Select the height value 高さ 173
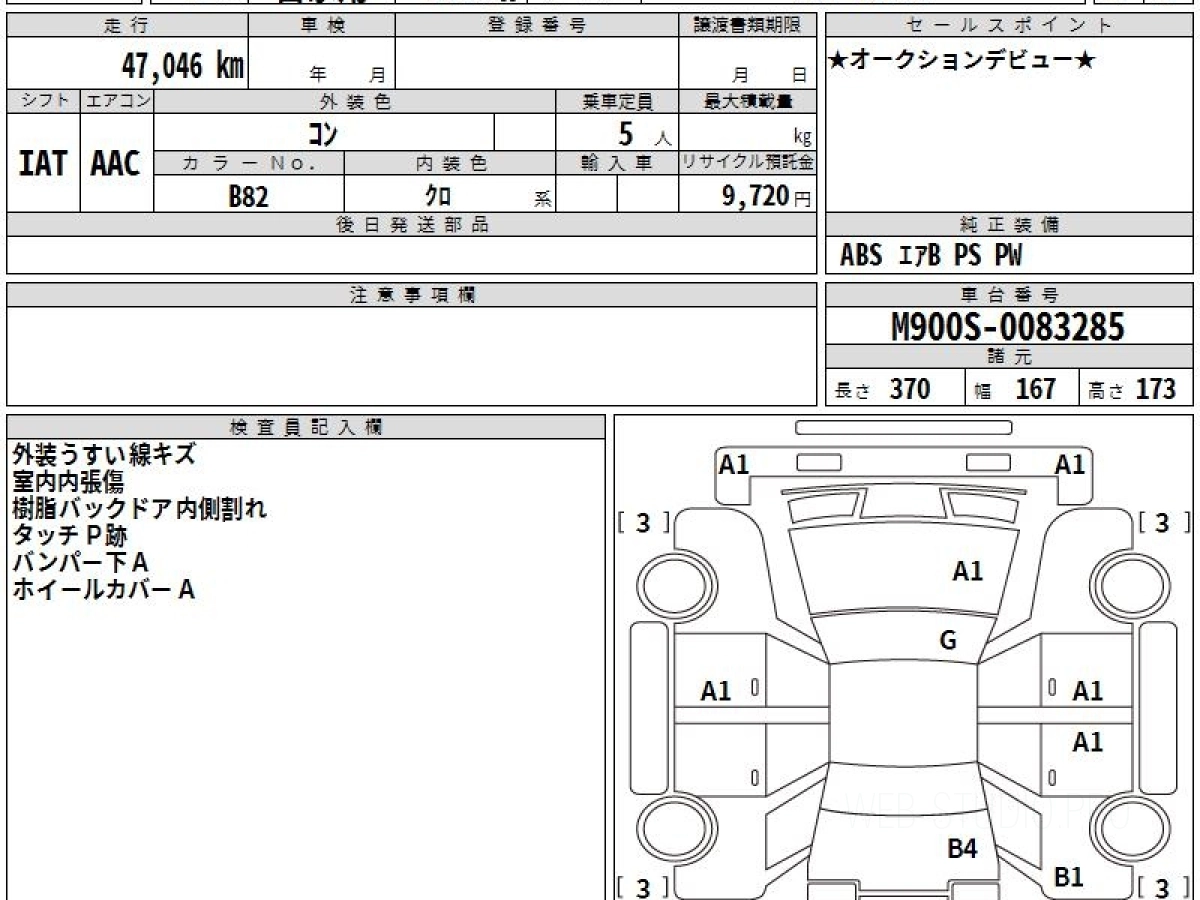Screen dimensions: 1200x900 (x=1133, y=389)
